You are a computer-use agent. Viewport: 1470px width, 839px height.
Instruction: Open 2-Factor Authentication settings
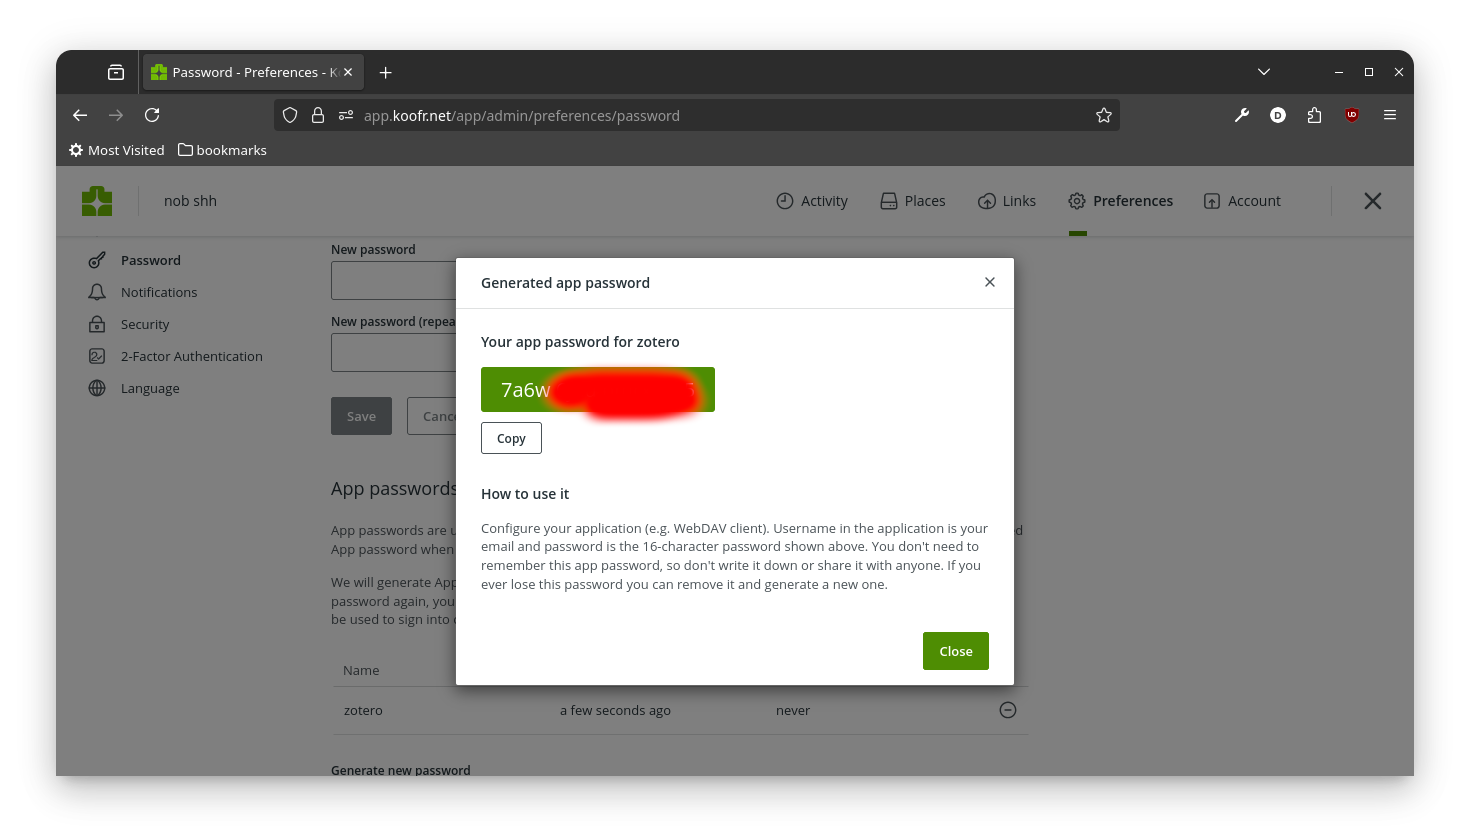[176, 356]
